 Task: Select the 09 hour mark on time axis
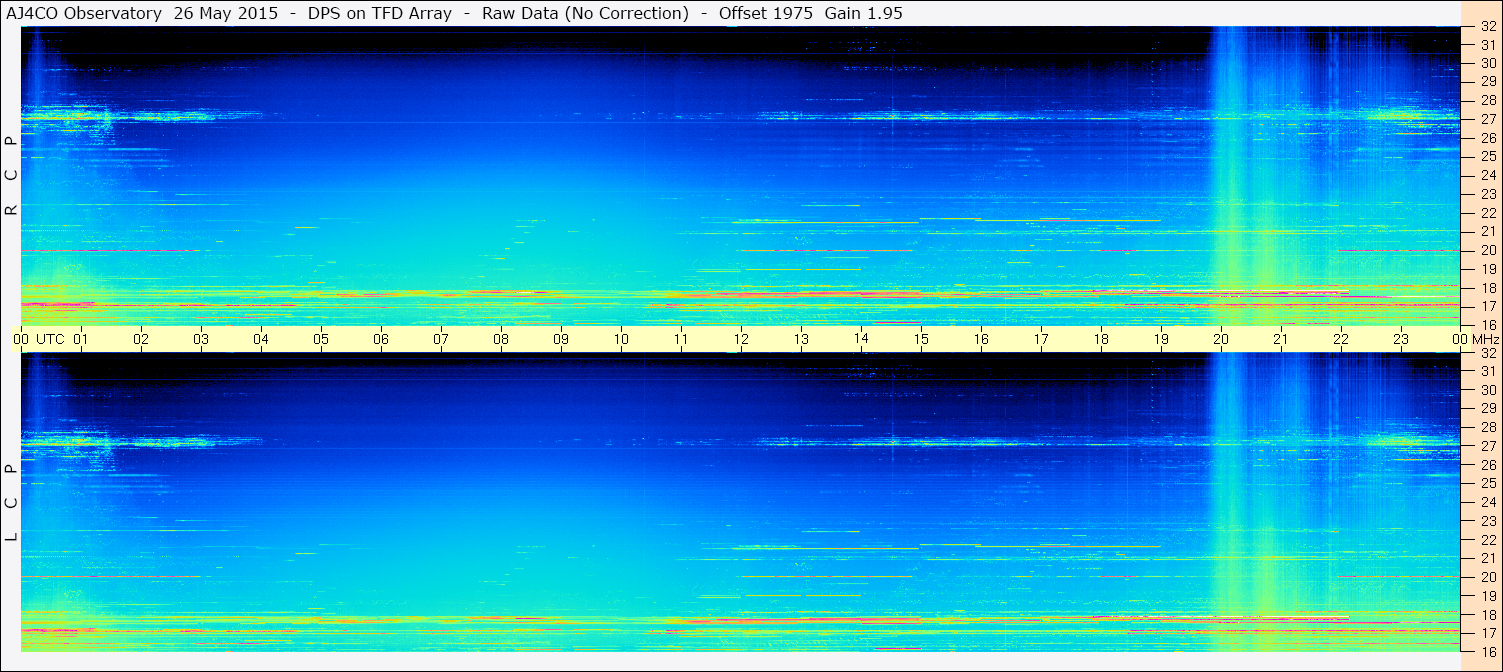(x=561, y=339)
